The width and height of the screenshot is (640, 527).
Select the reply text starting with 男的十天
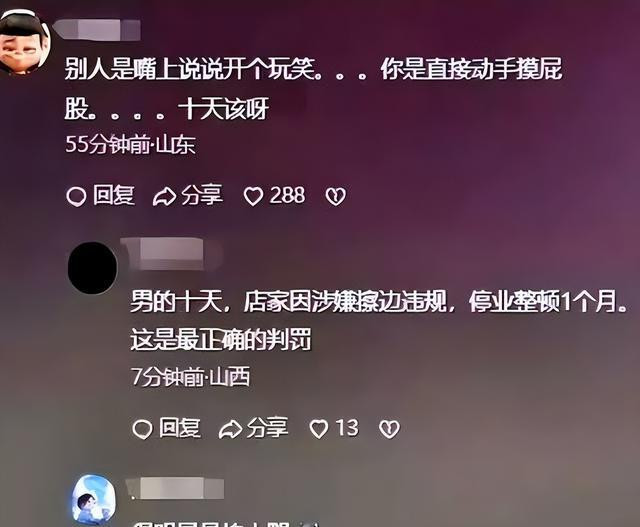coord(379,320)
